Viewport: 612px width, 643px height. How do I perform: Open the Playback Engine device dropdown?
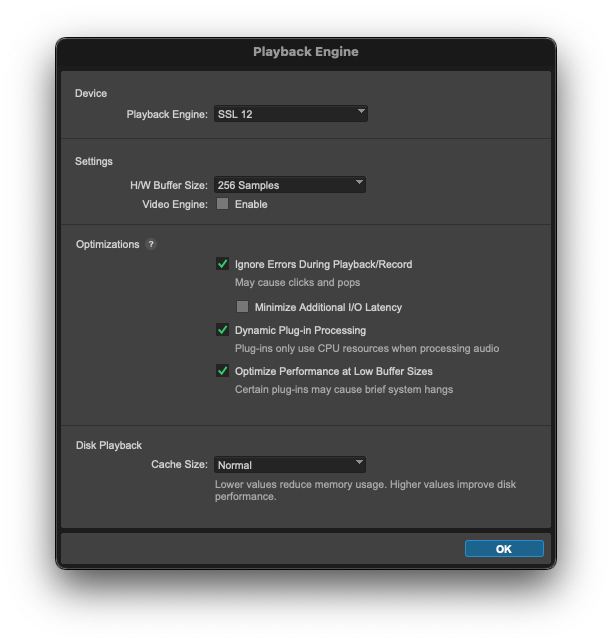(x=291, y=114)
